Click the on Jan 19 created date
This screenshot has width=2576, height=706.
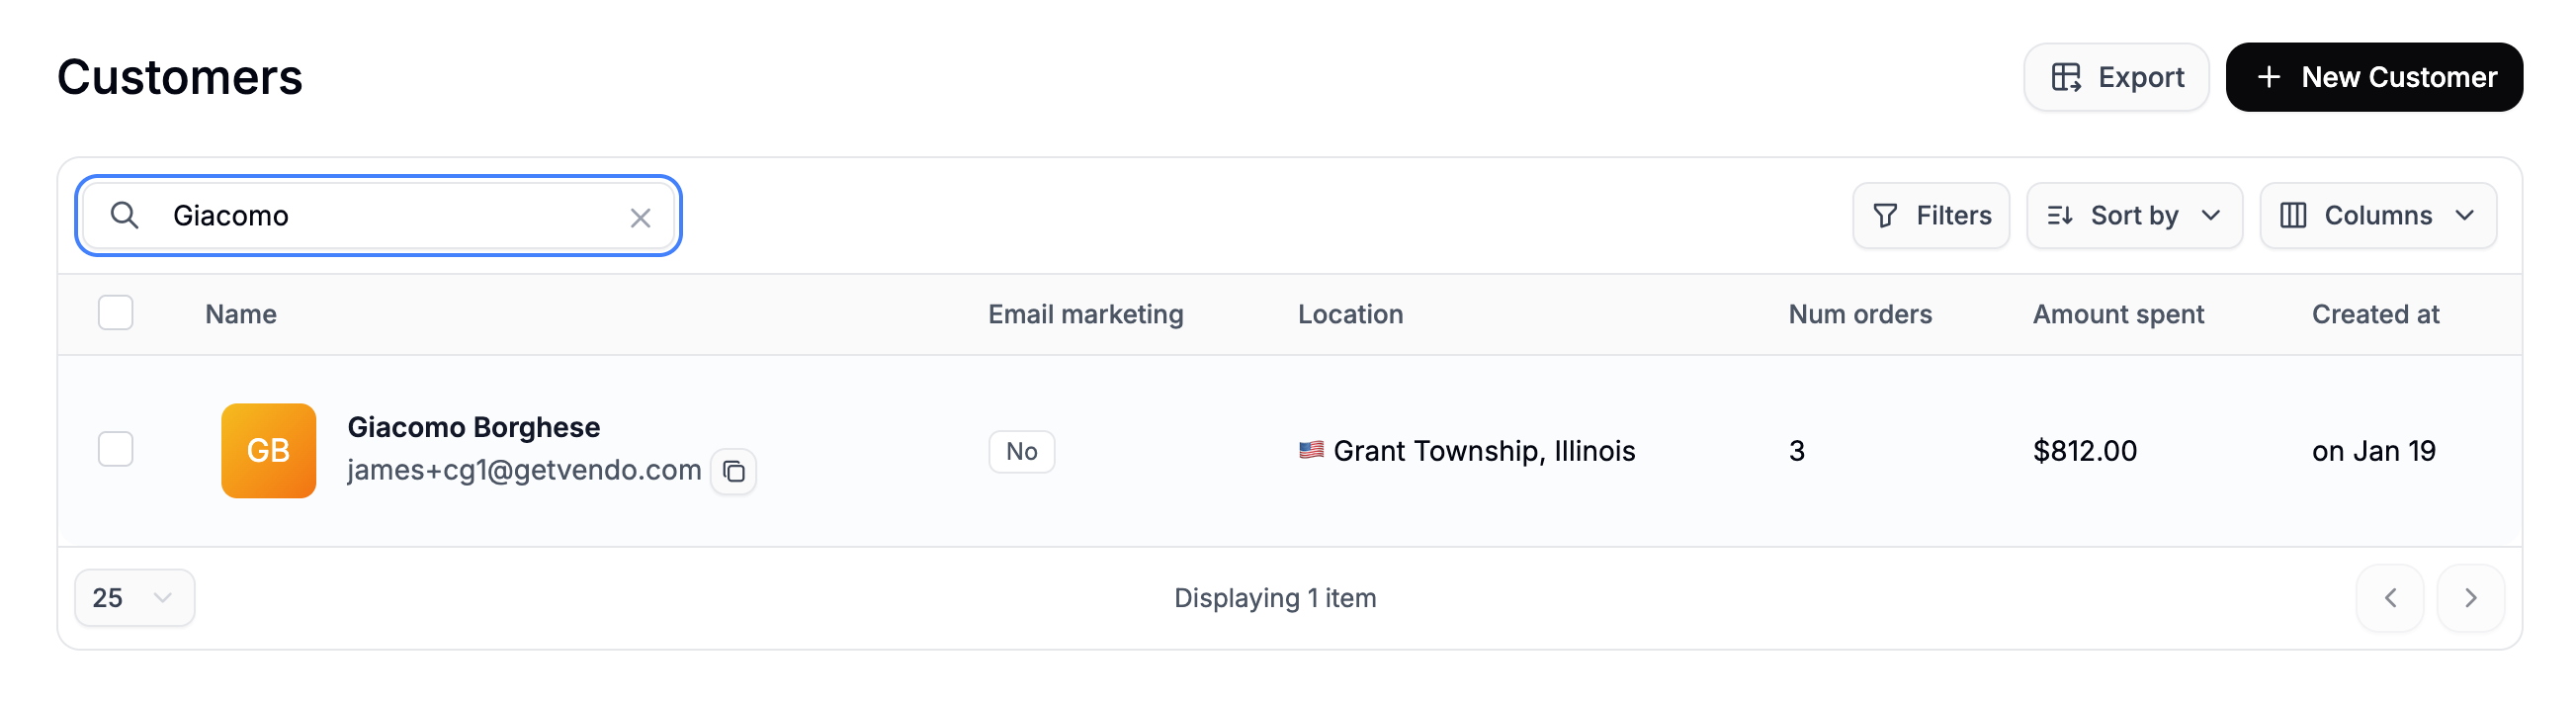coord(2373,451)
